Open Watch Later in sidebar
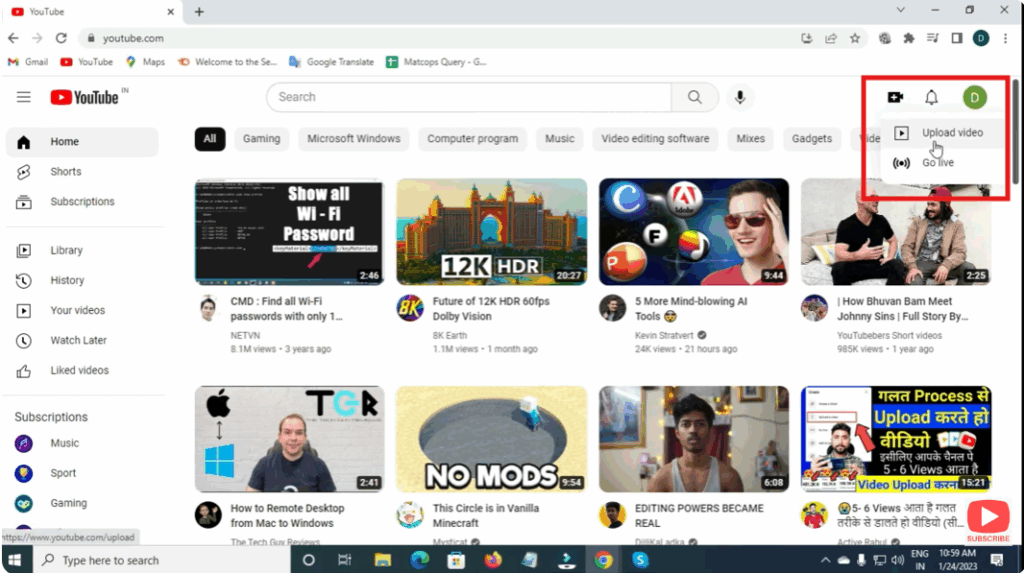Screen dimensions: 1024x573 click(x=78, y=340)
